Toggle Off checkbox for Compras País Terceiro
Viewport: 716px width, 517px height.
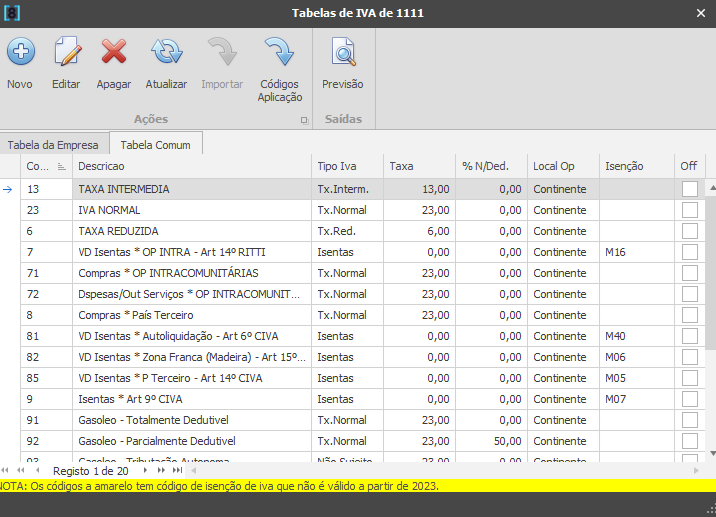690,315
